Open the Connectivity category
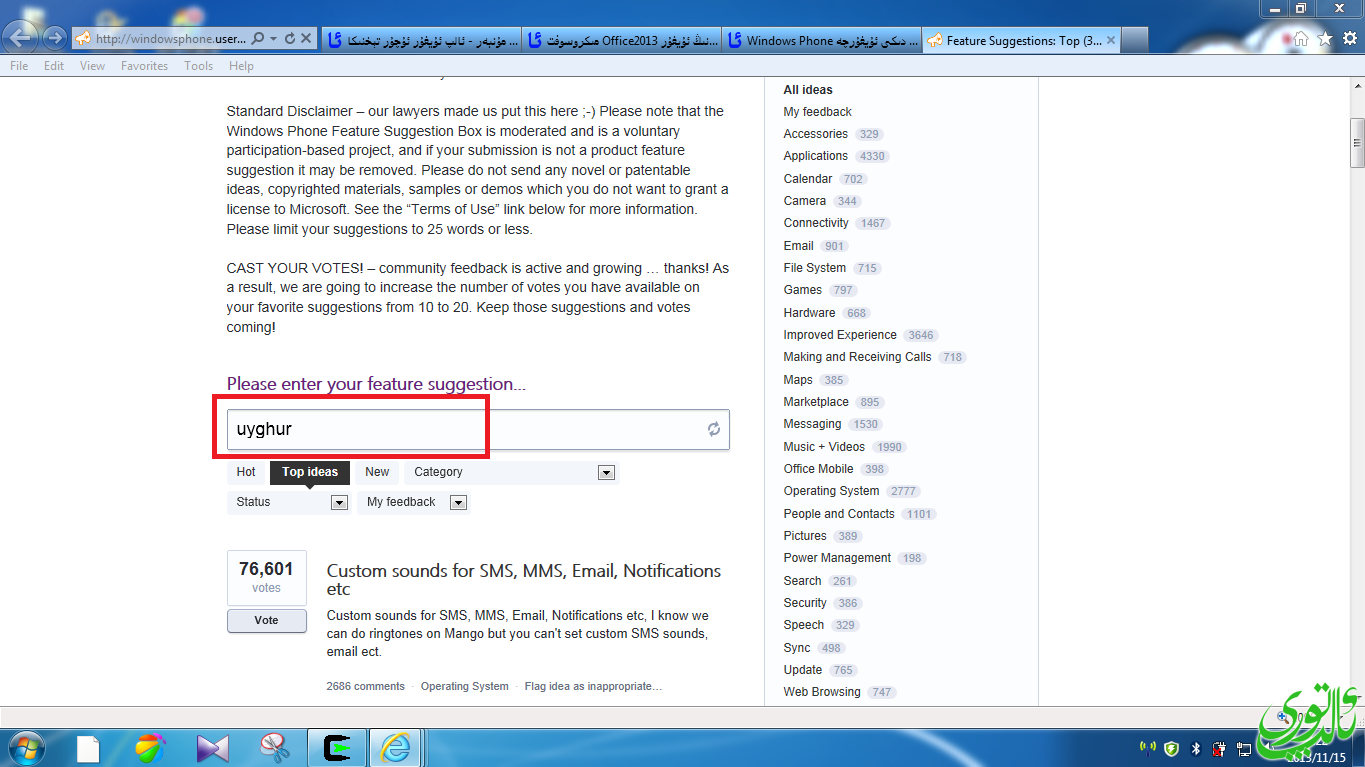Screen dimensions: 1365x767 click(x=816, y=223)
